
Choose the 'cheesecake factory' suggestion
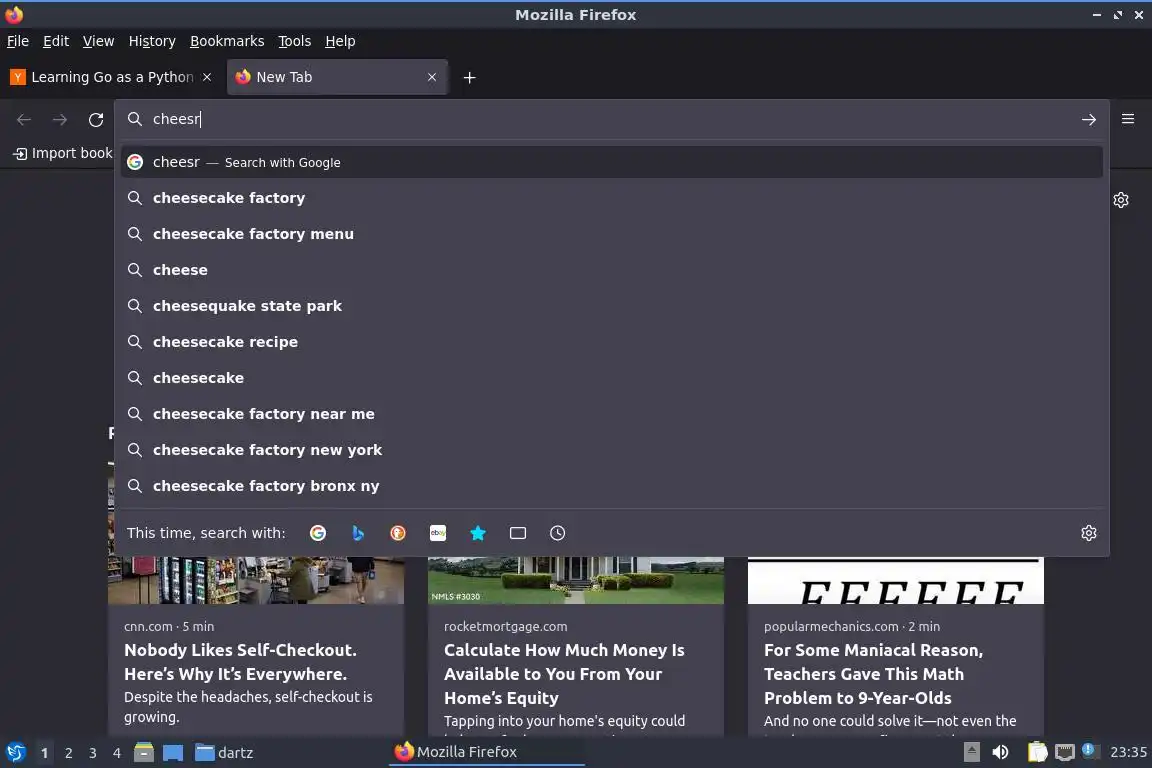(611, 198)
